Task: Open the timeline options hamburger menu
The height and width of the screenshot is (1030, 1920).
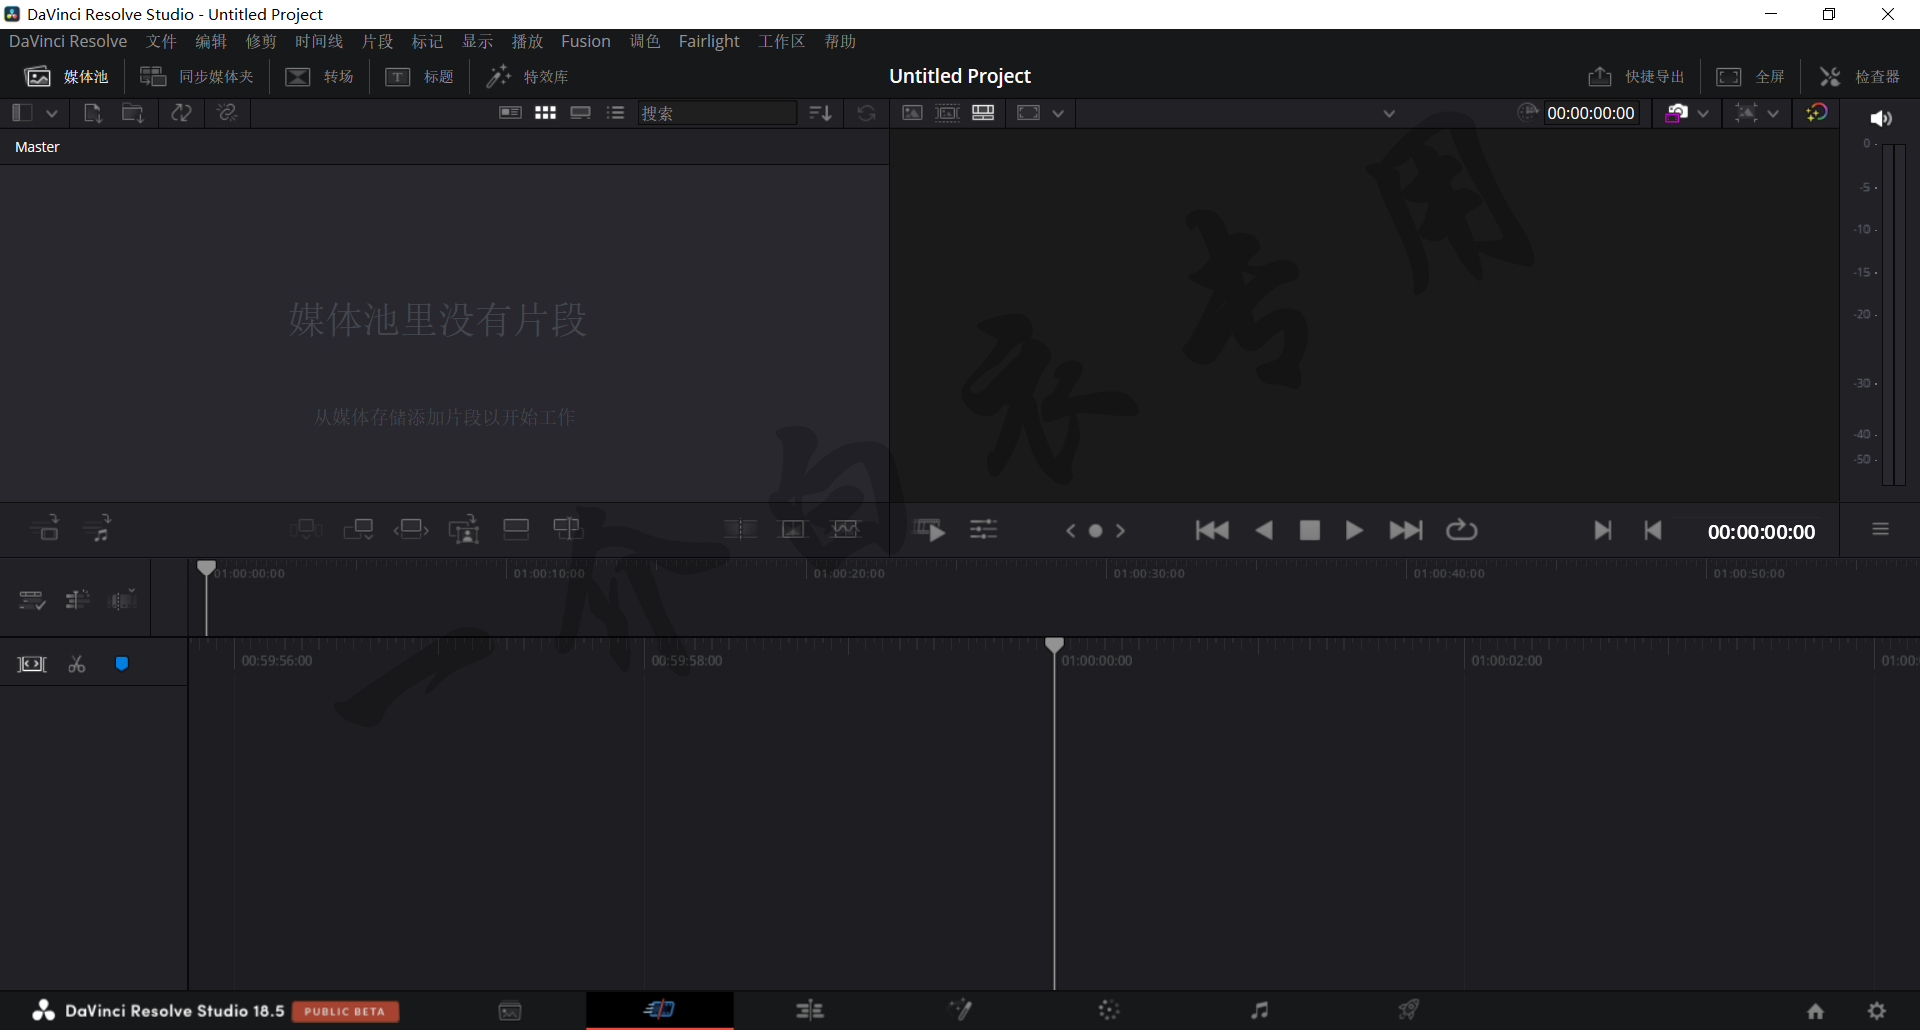Action: (1880, 529)
